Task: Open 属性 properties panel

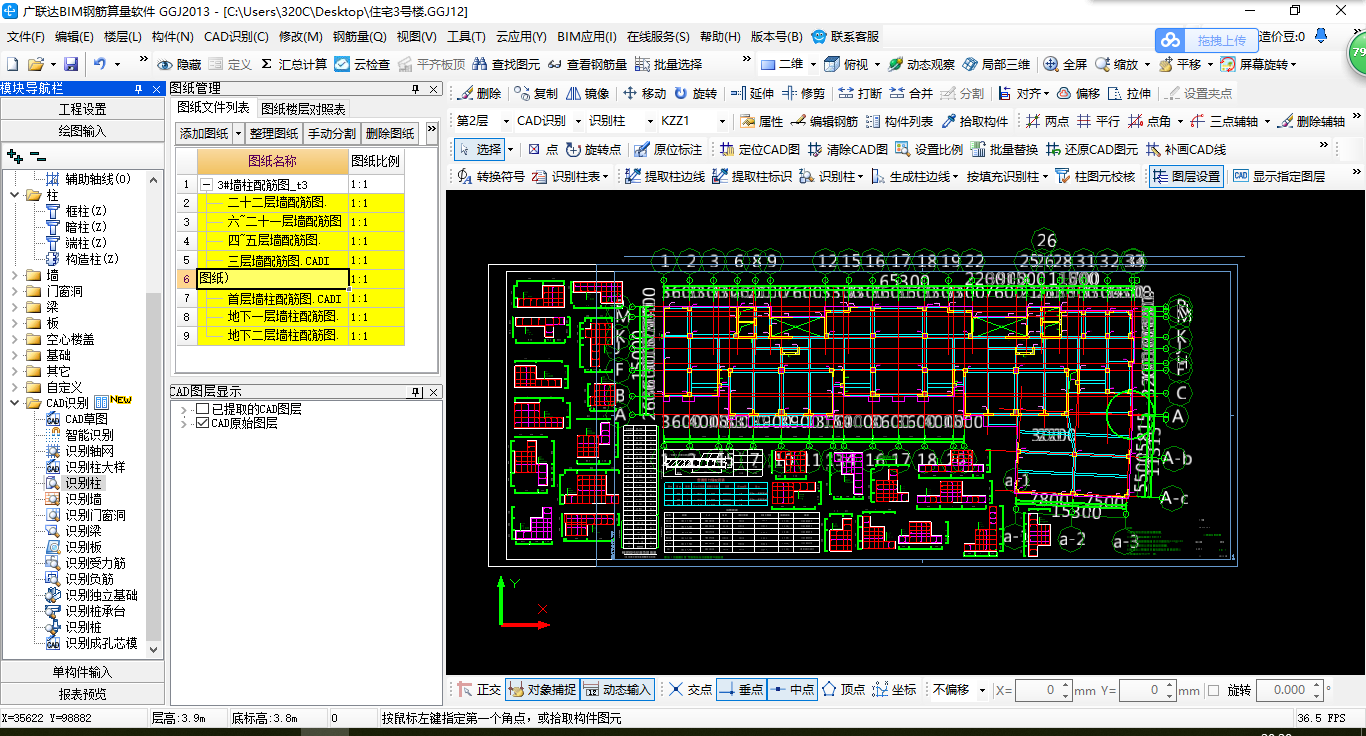Action: 762,121
